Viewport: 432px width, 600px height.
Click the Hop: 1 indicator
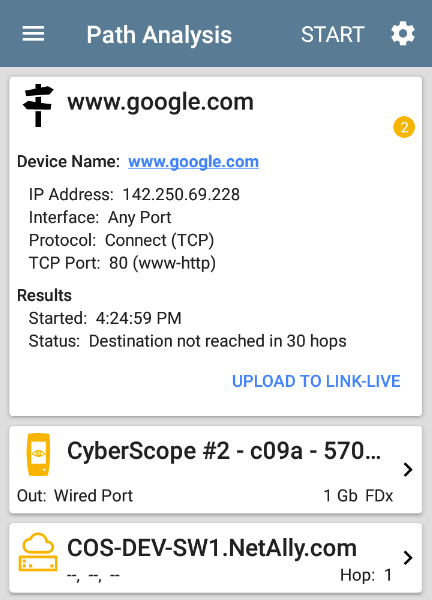(x=366, y=575)
